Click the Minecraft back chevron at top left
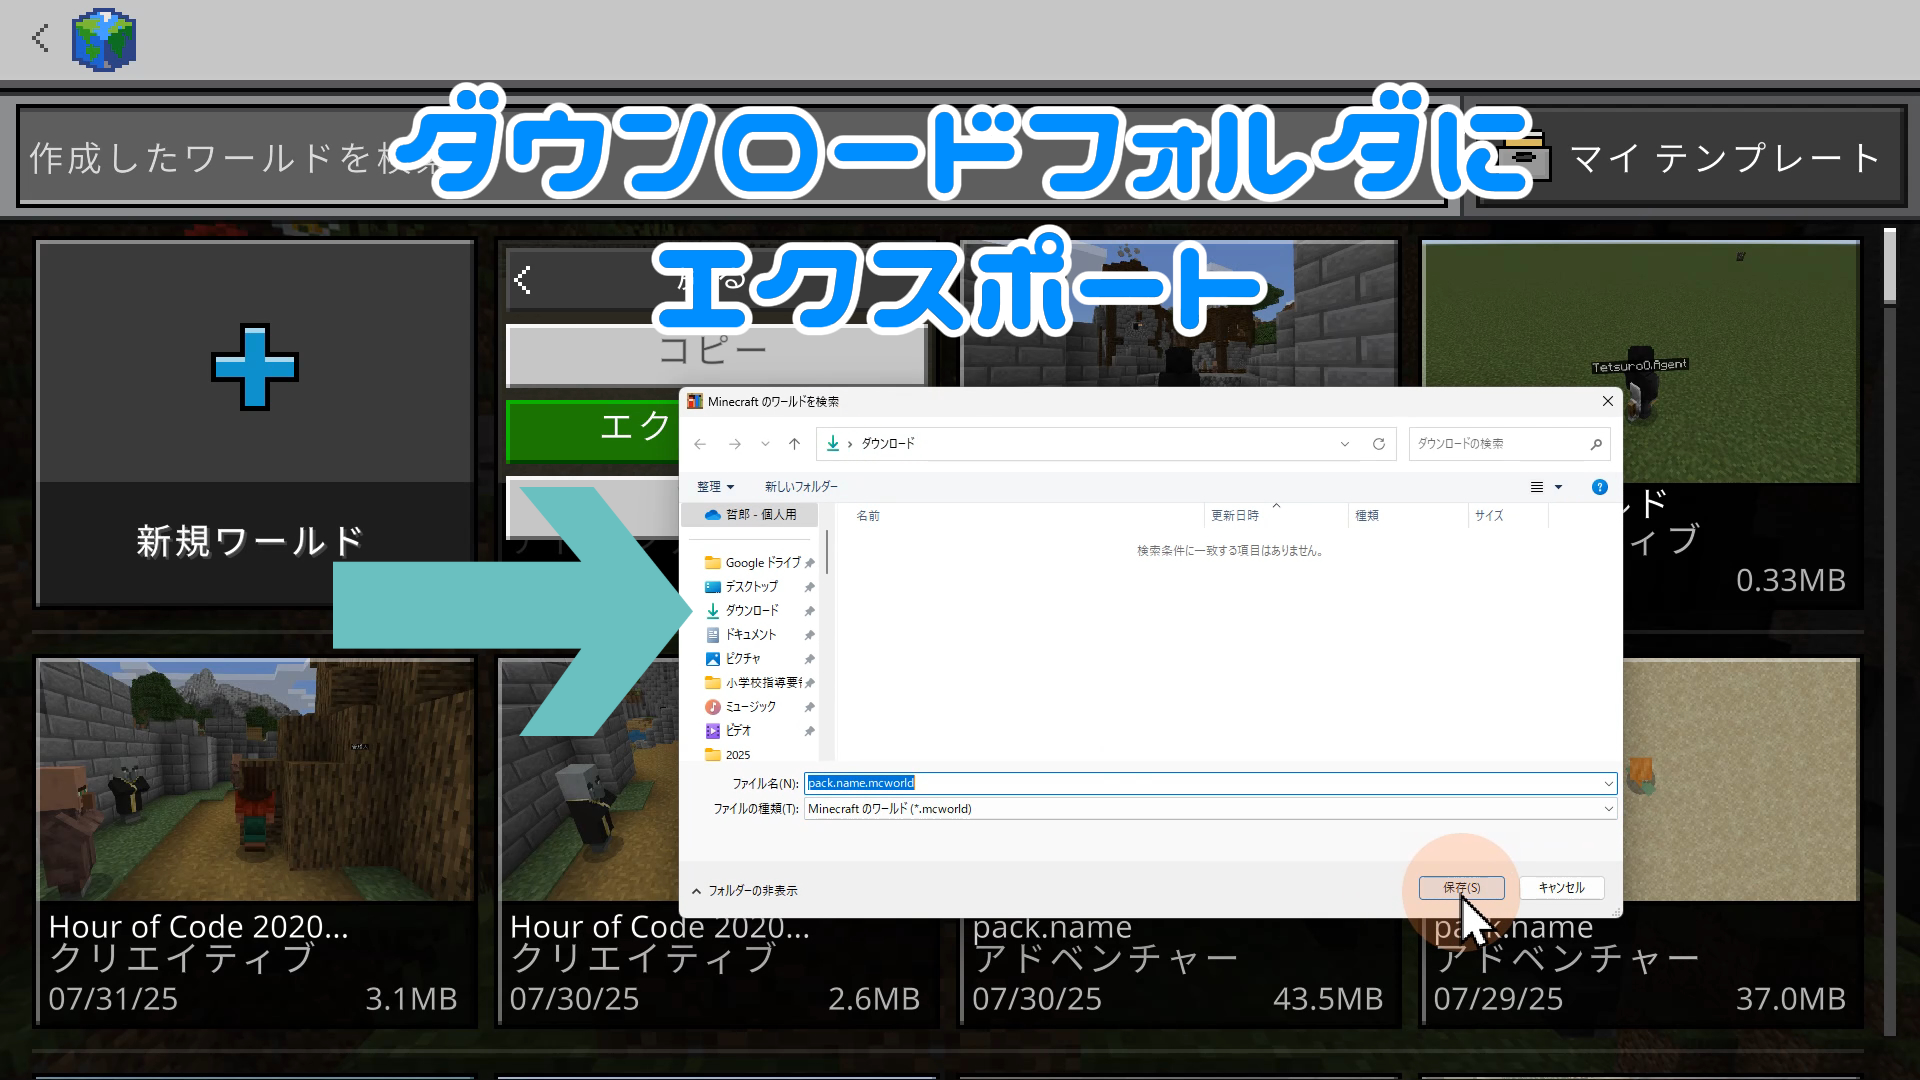1920x1080 pixels. [40, 39]
